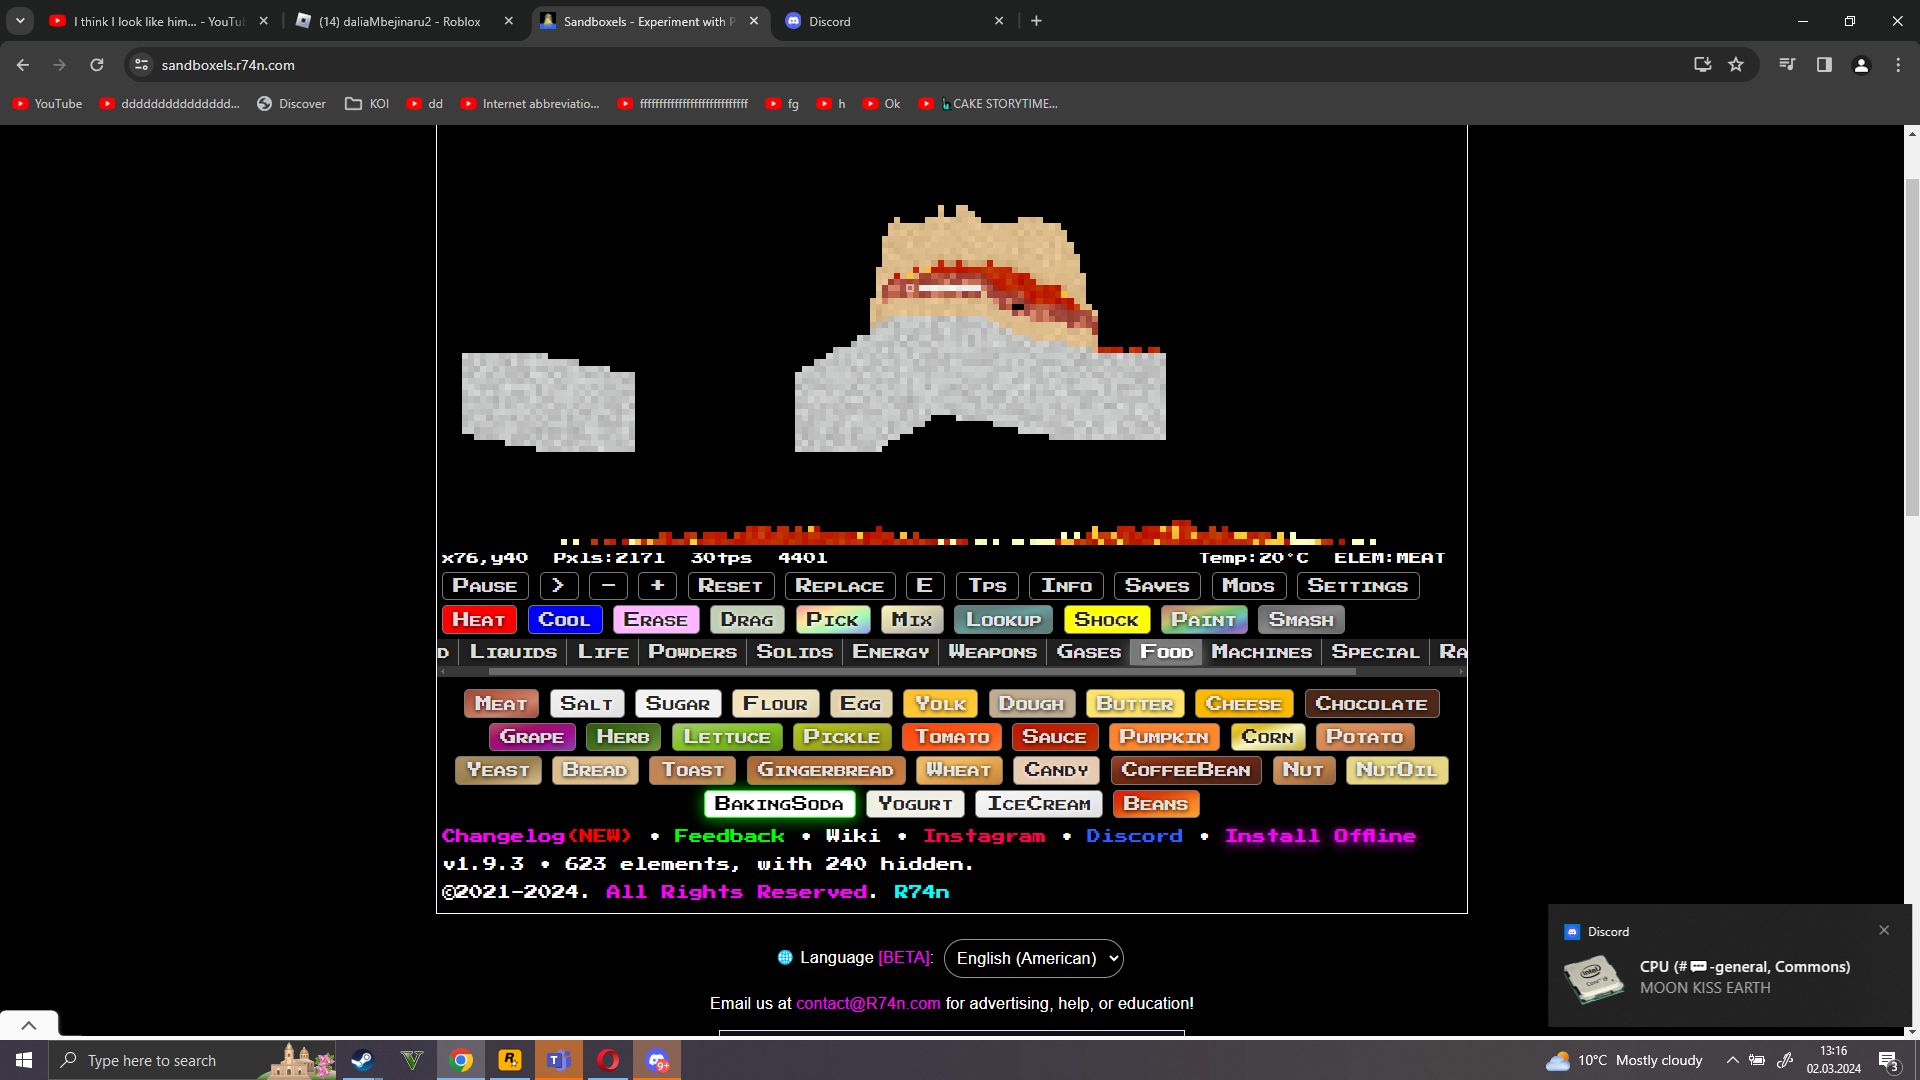This screenshot has height=1080, width=1920.
Task: Bookmark this page with star icon
Action: [1736, 65]
